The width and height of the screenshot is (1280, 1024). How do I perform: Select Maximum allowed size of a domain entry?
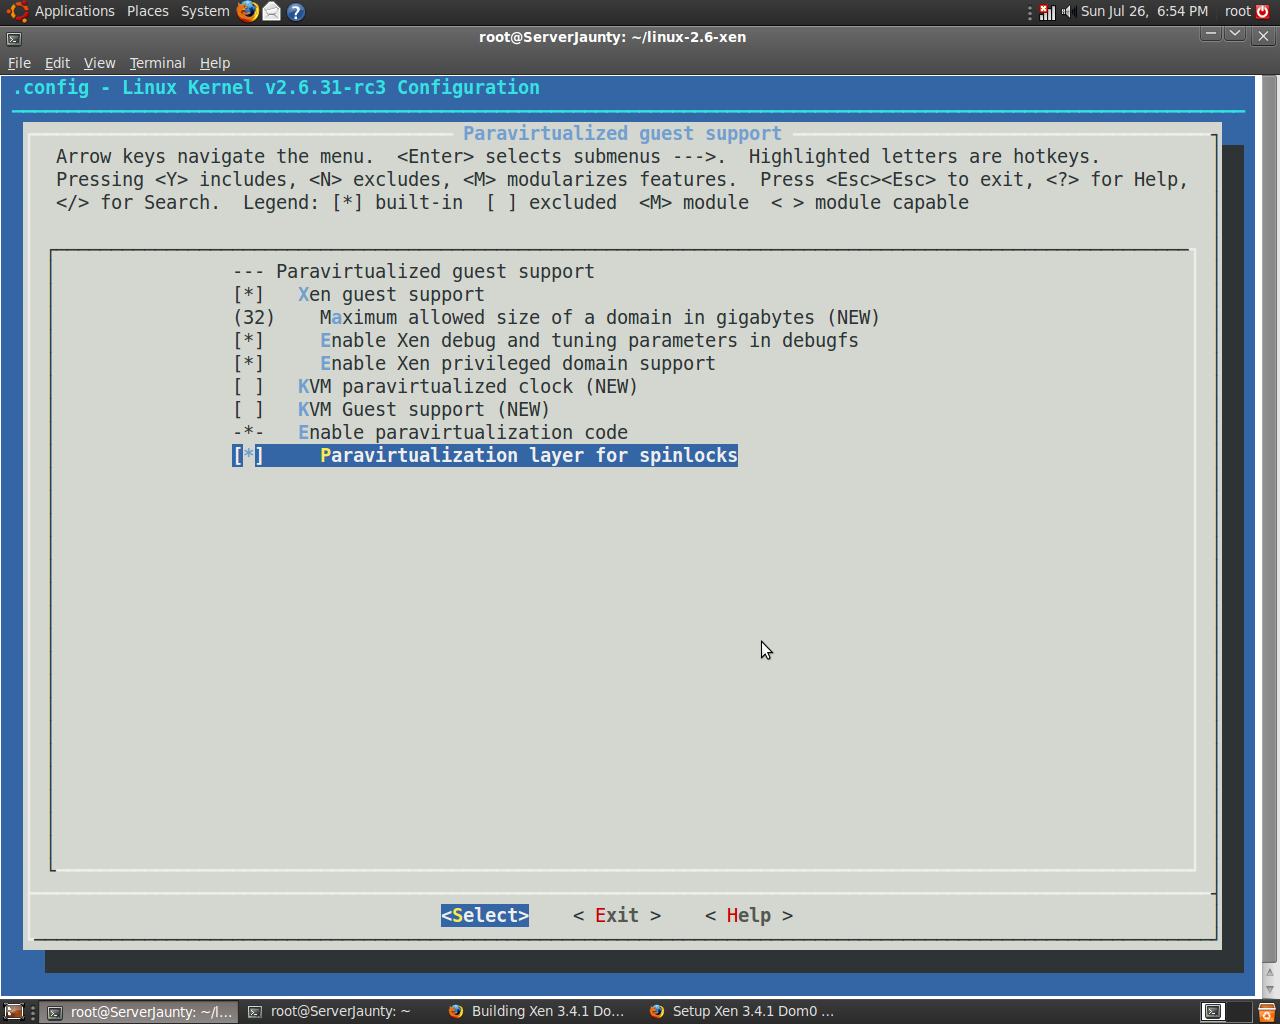point(600,318)
